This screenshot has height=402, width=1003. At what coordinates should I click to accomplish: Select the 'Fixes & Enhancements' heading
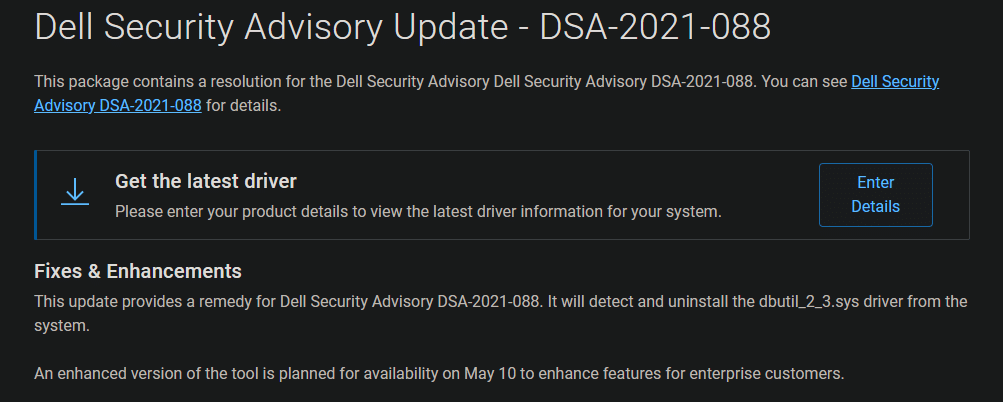click(x=138, y=271)
